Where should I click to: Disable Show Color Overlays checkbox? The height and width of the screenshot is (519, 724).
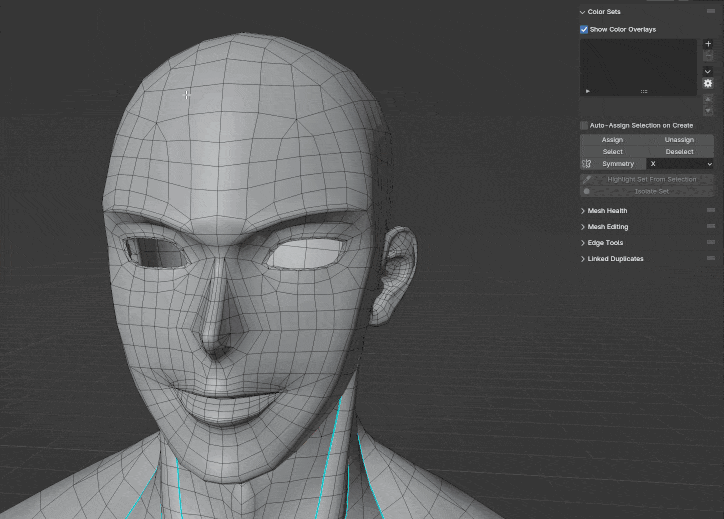(584, 30)
